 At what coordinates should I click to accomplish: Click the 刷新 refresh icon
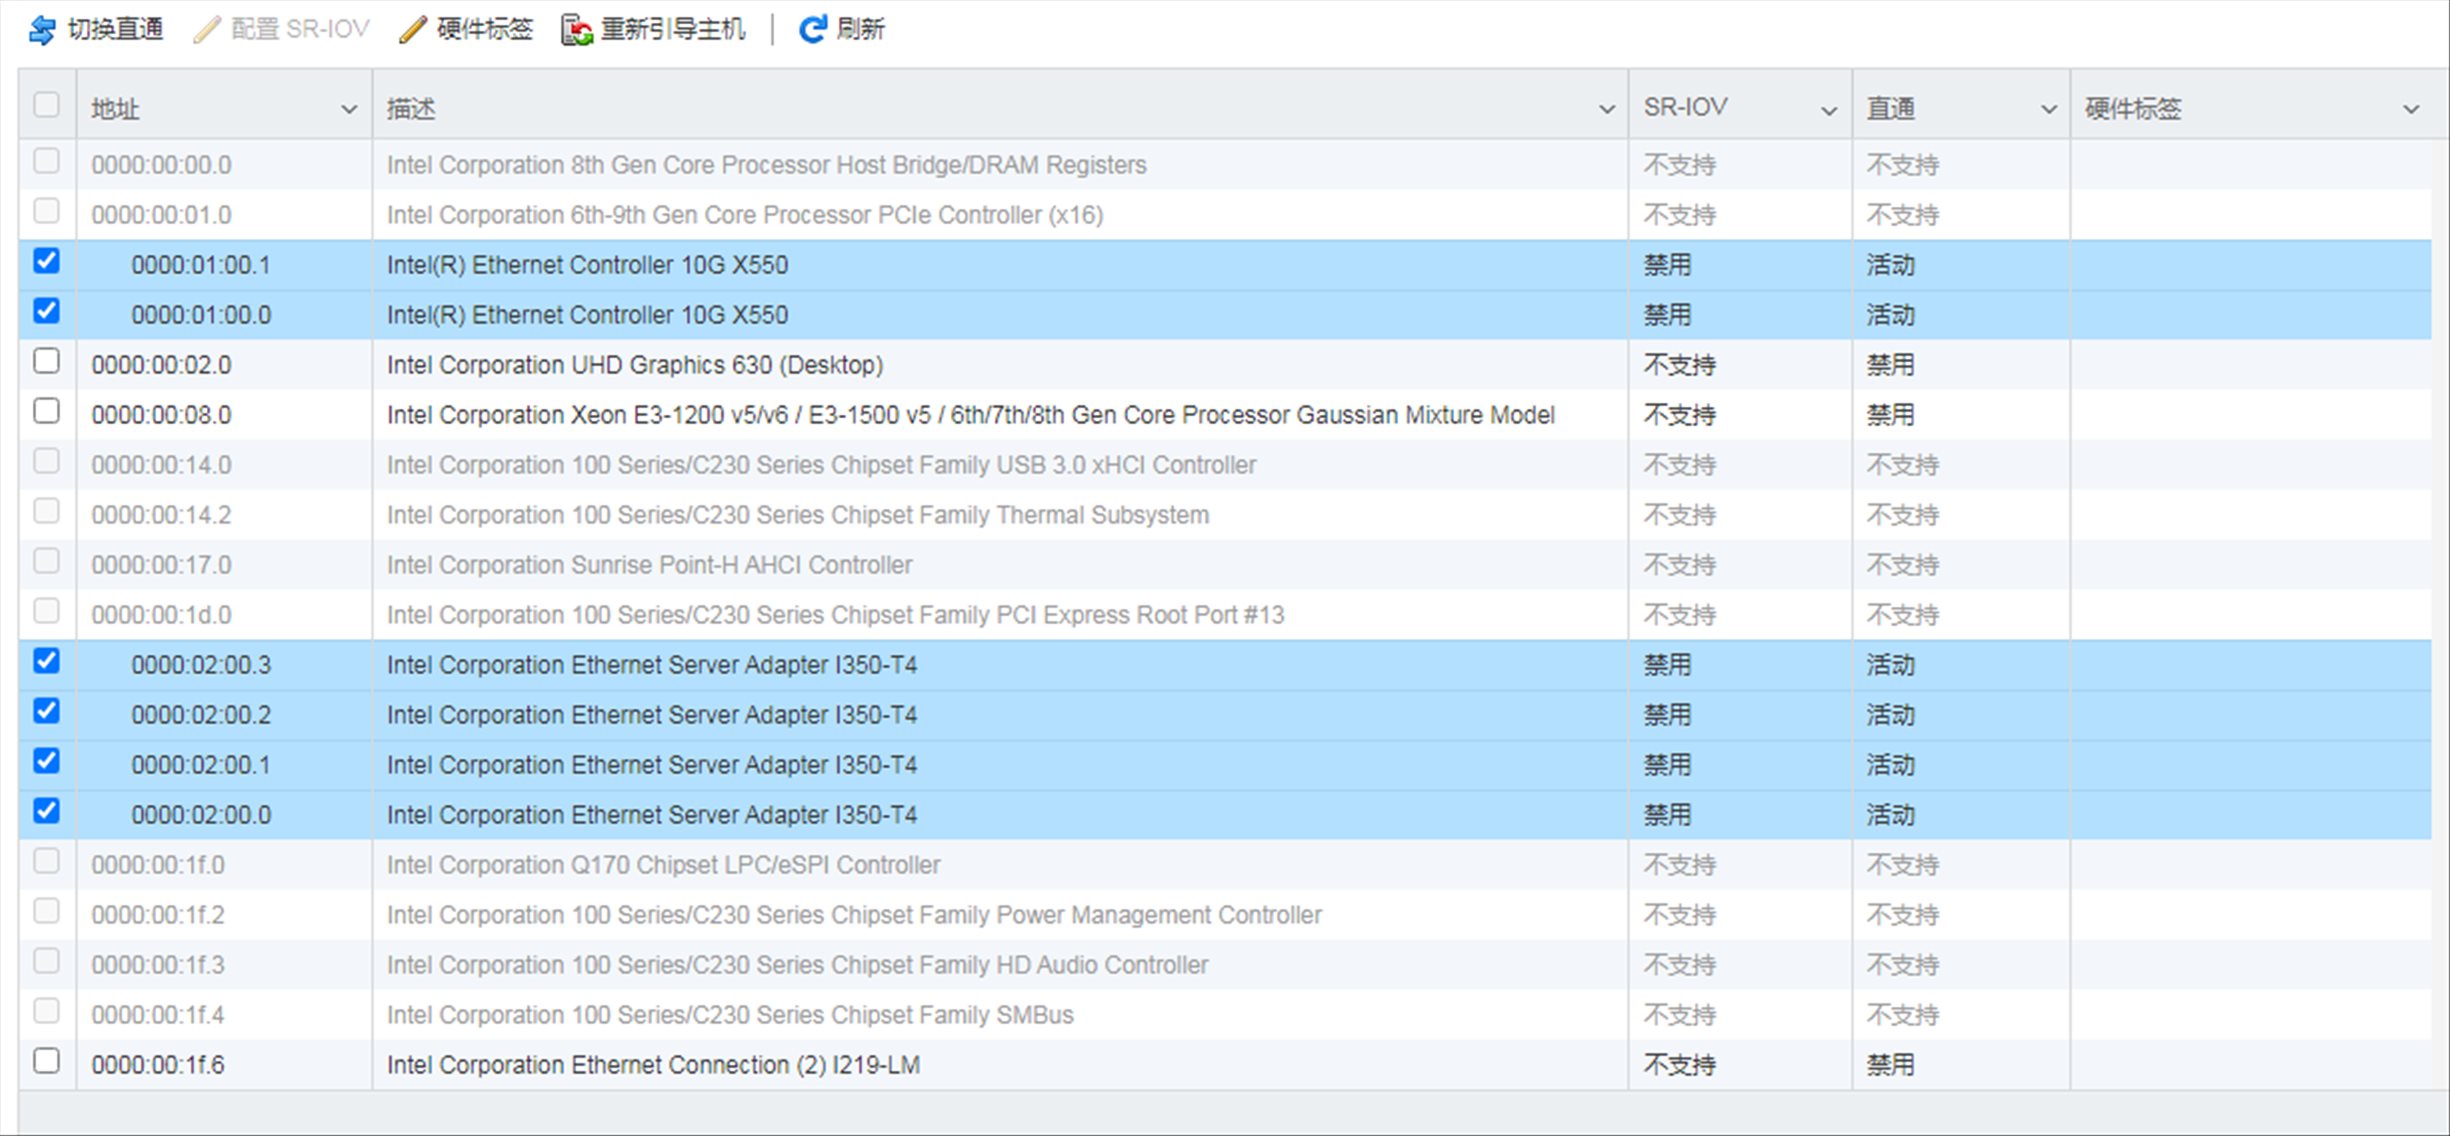[812, 29]
